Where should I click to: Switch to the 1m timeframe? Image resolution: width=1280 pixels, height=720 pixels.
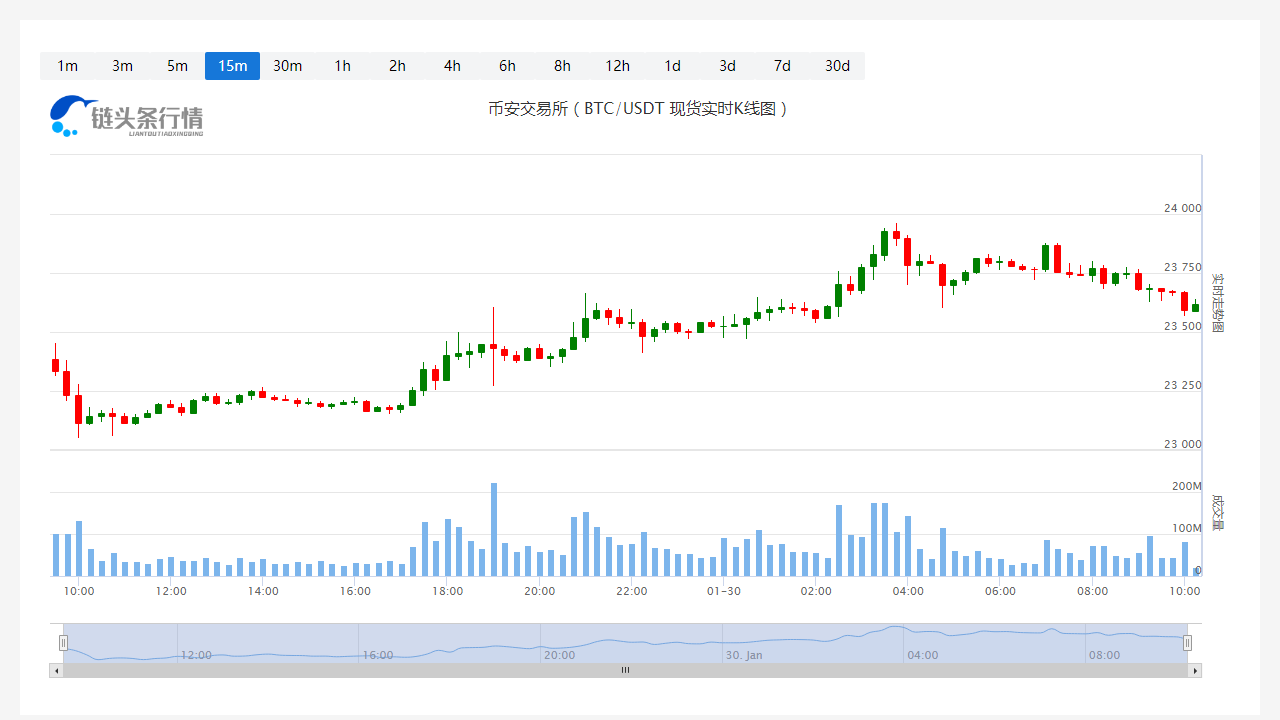(67, 66)
